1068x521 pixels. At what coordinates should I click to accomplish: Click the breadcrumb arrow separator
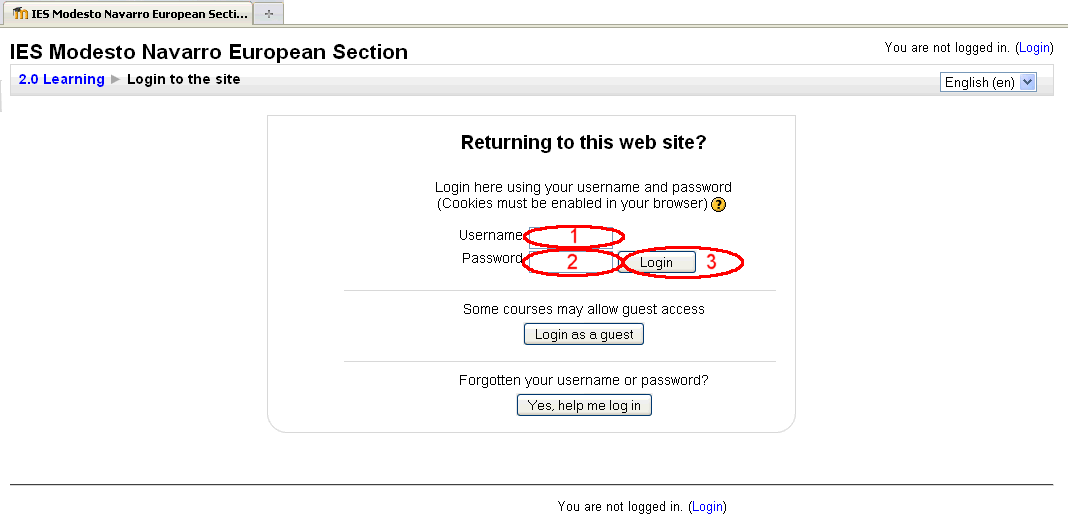(x=116, y=79)
